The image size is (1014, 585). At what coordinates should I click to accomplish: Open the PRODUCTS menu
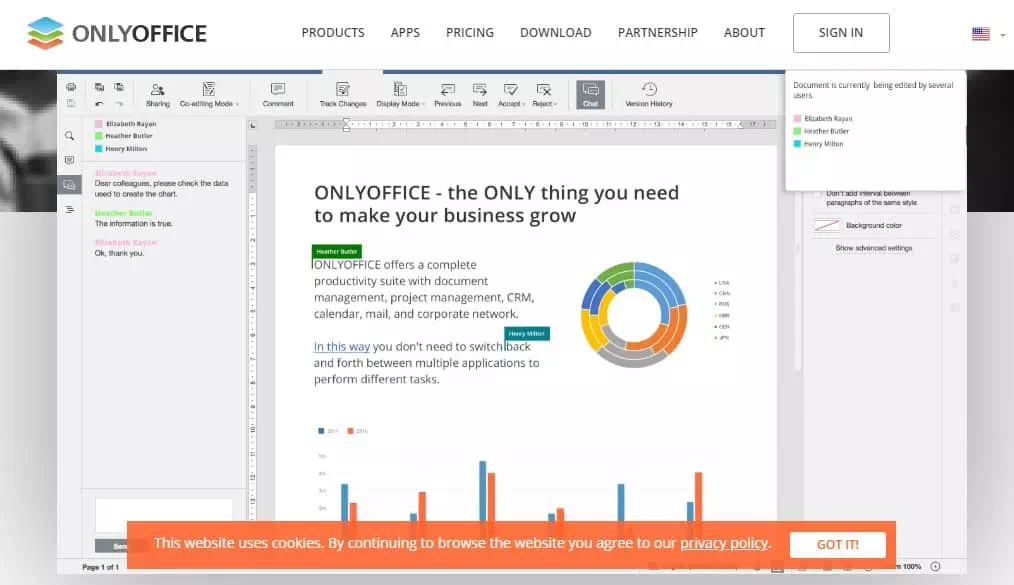333,32
